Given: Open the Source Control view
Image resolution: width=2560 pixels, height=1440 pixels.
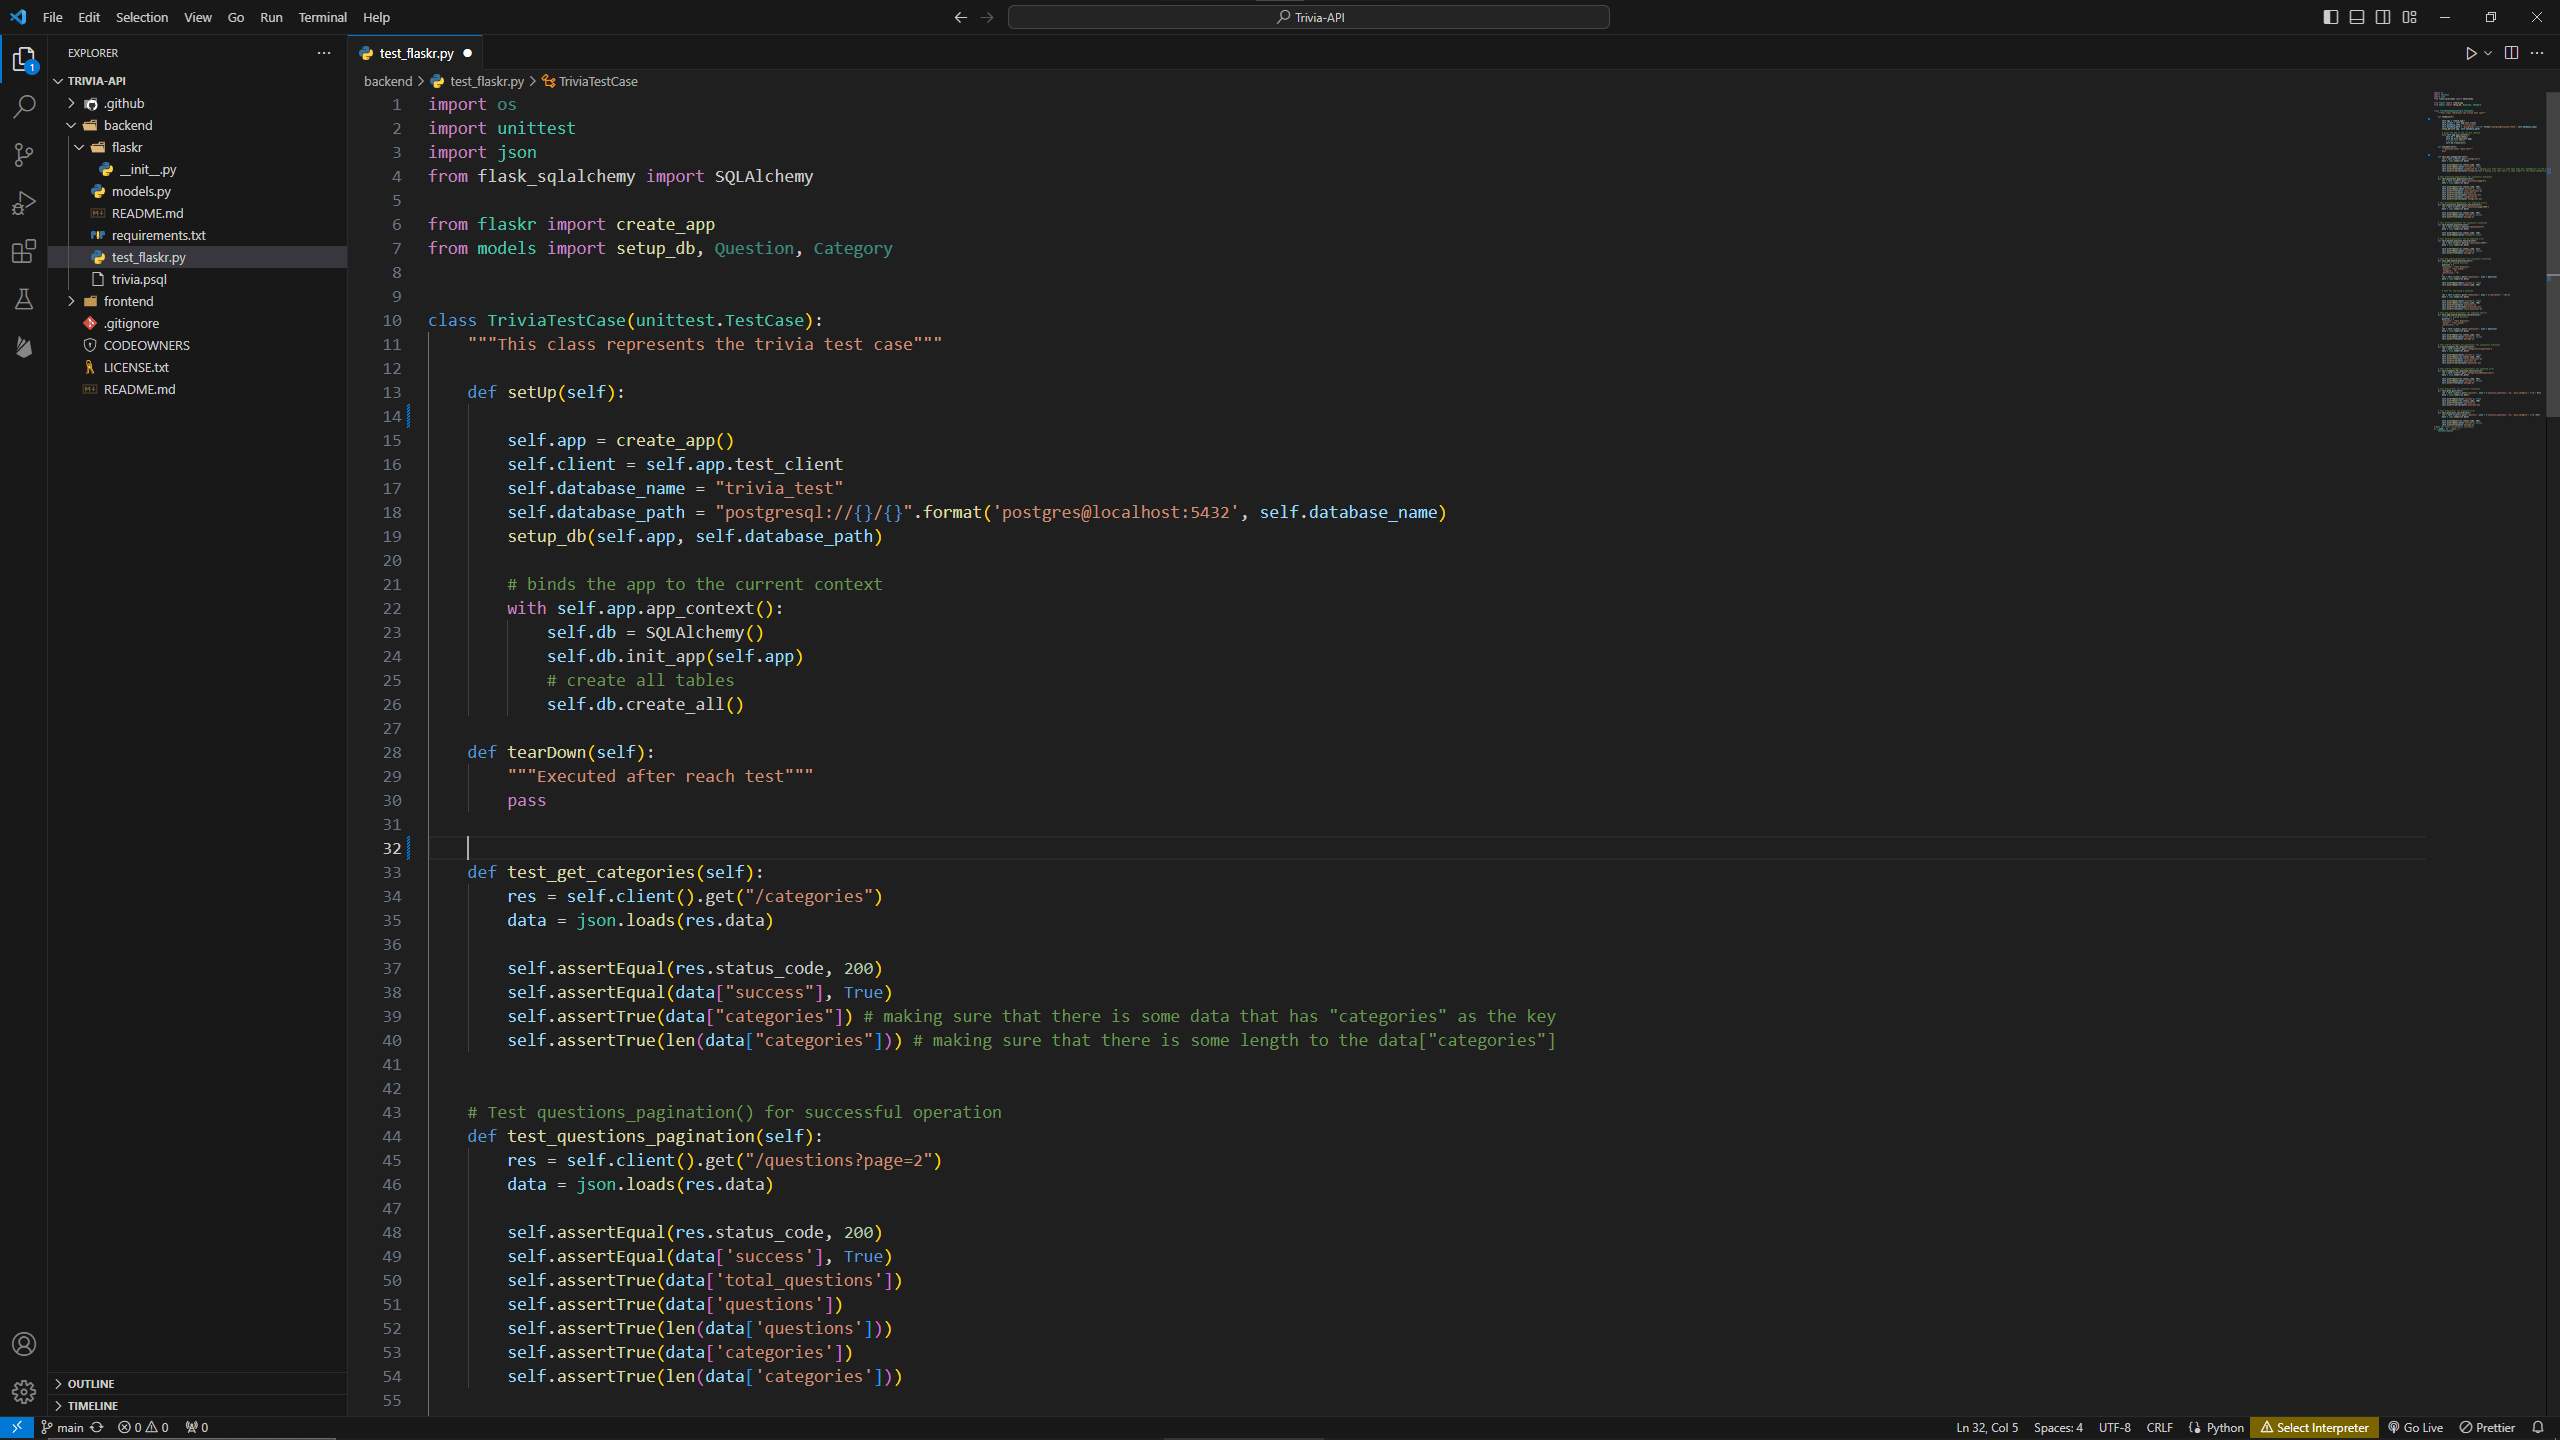Looking at the screenshot, I should tap(24, 154).
